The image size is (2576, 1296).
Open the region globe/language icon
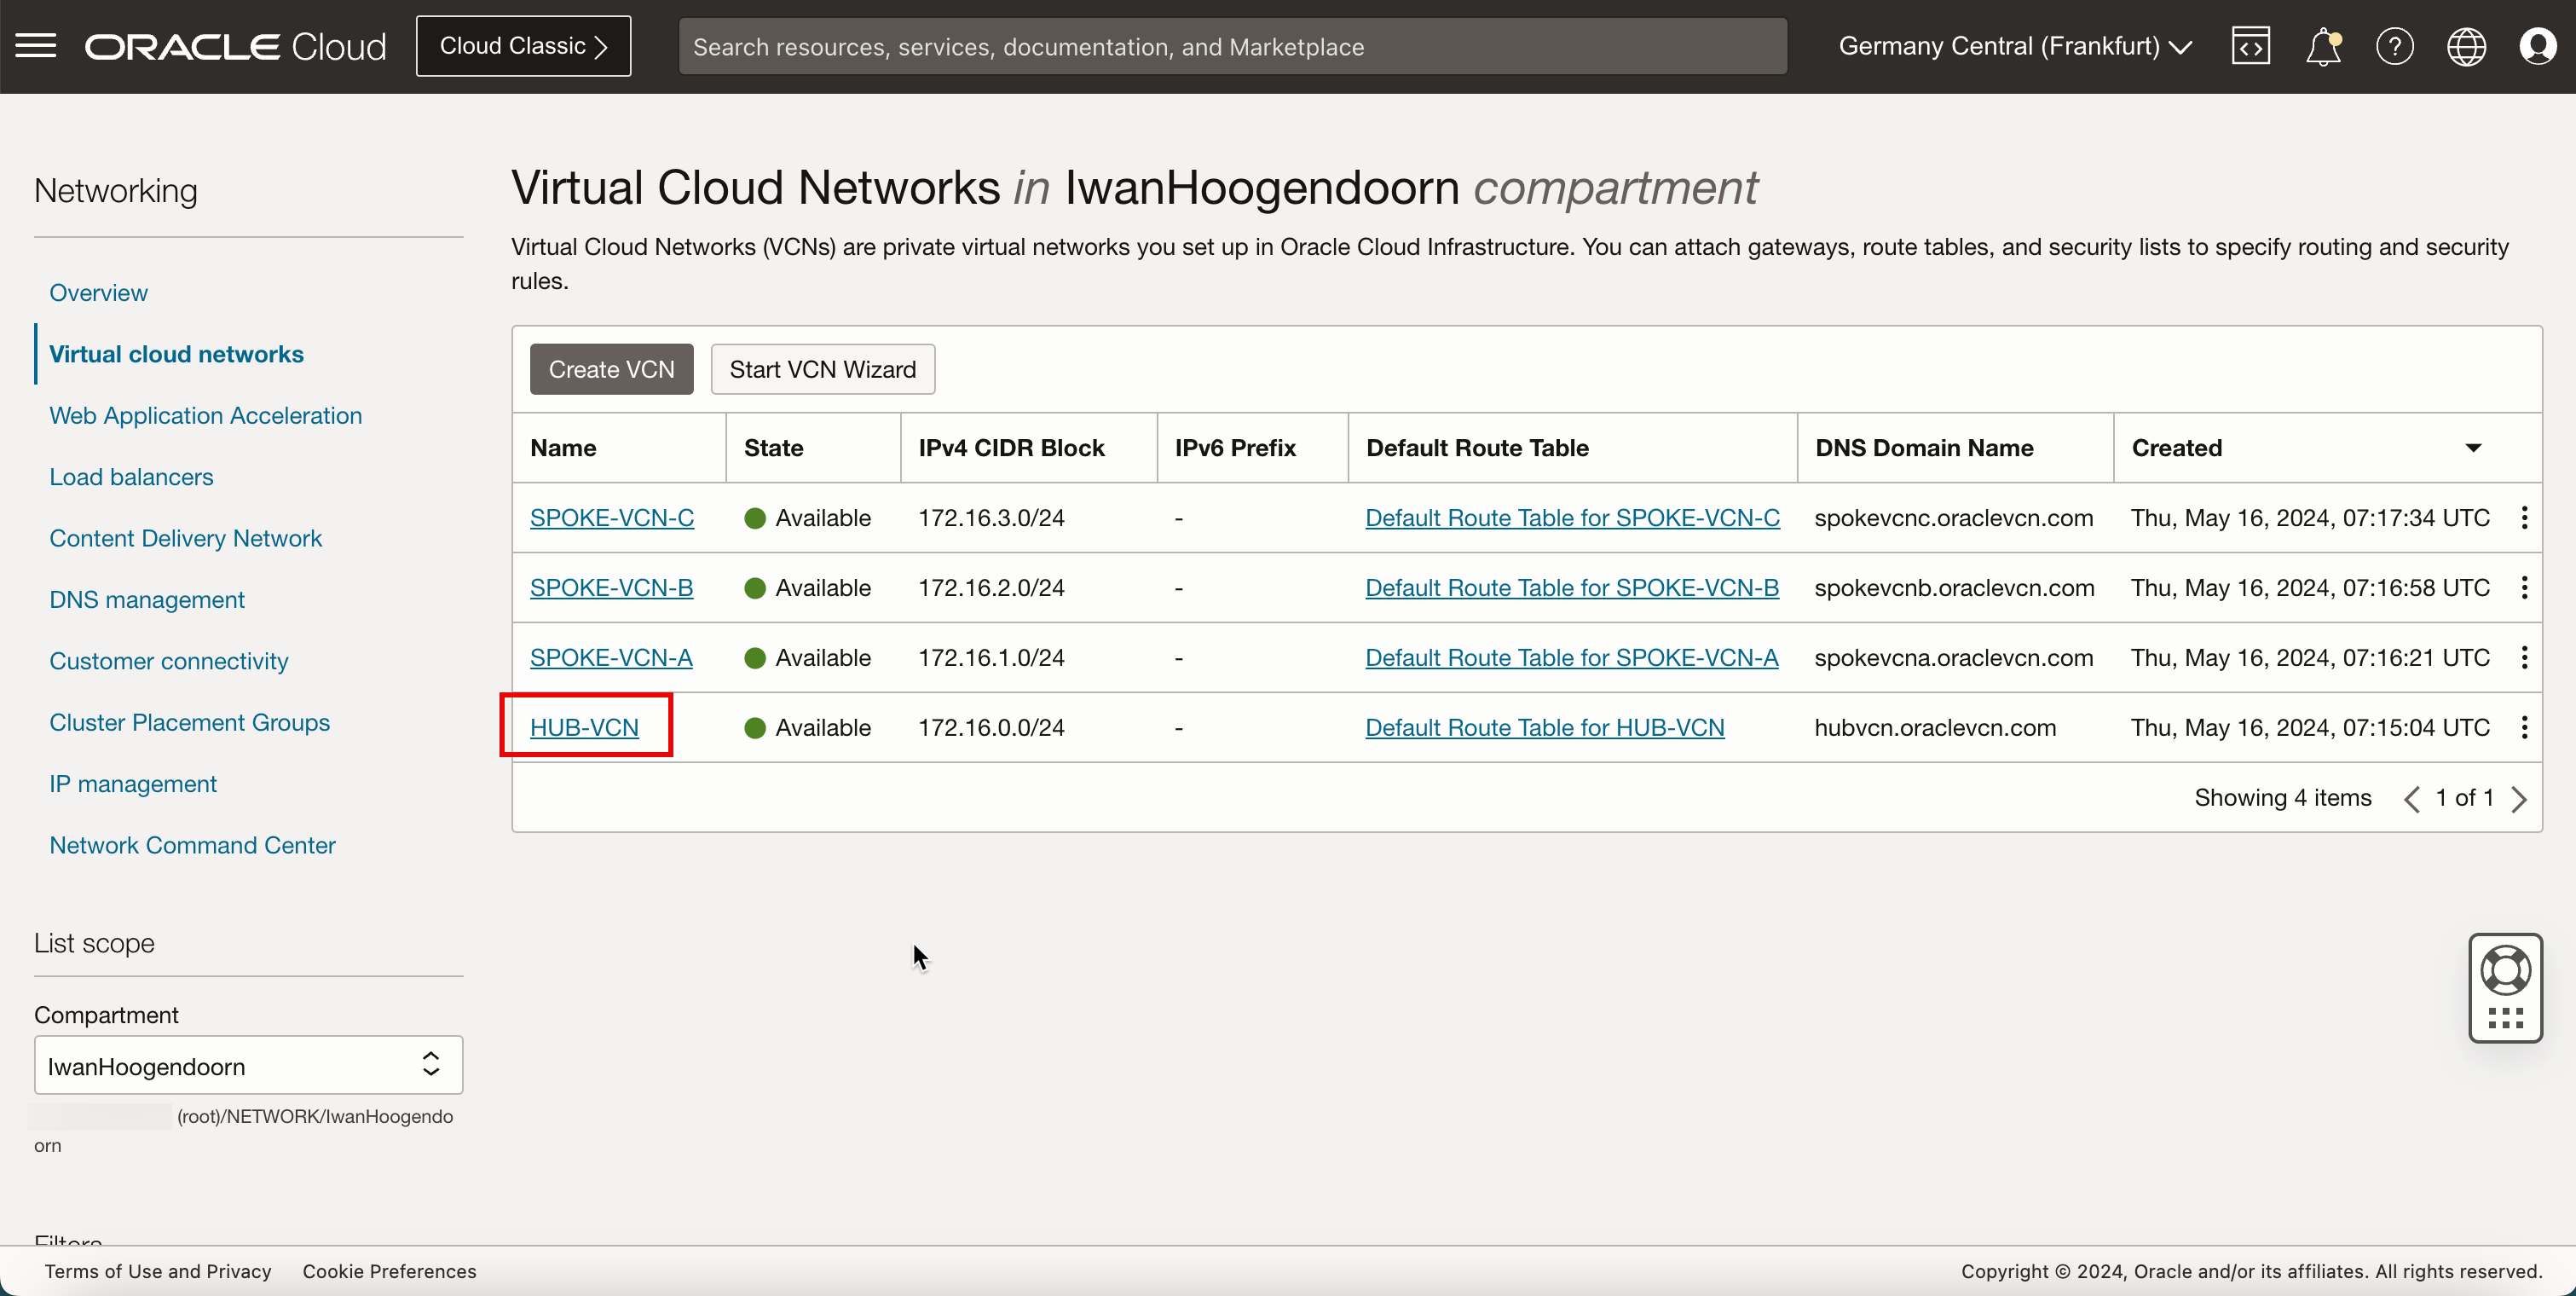point(2465,44)
